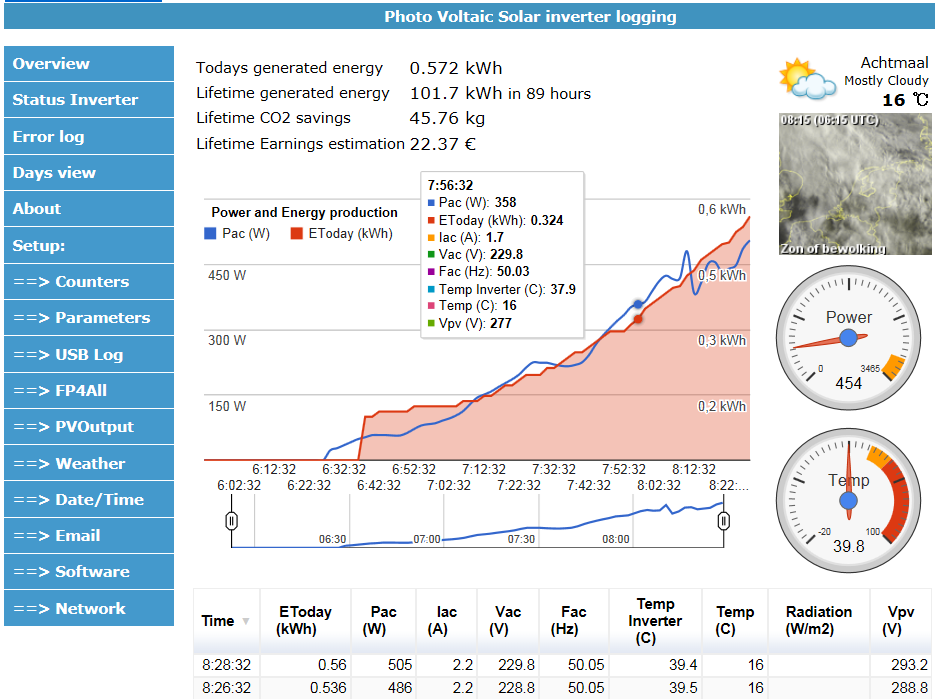Open Date/Time setup page

click(89, 499)
